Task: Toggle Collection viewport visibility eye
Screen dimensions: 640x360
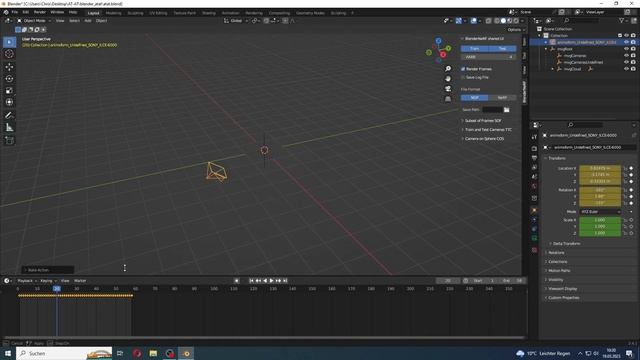Action: 626,36
